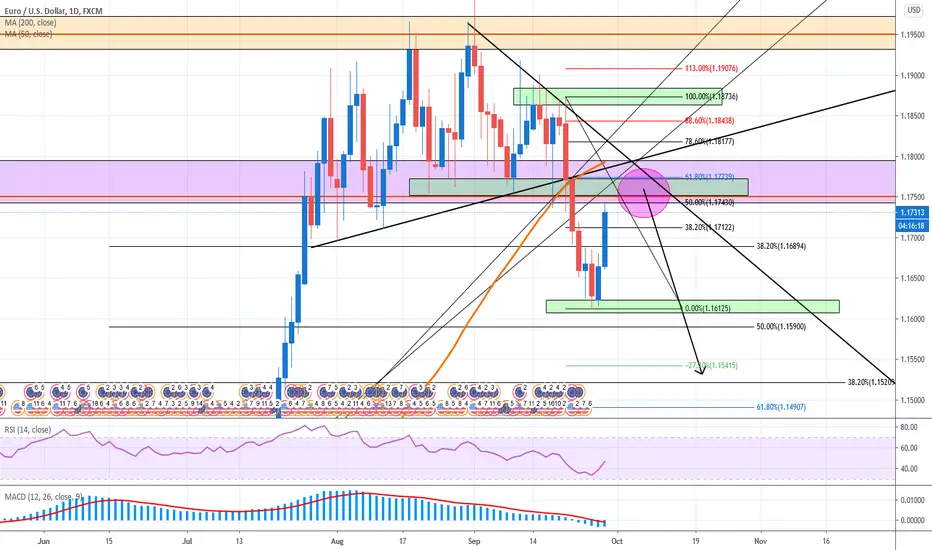932x550 pixels.
Task: Click 1.17500 on the price axis
Action: pyautogui.click(x=912, y=197)
